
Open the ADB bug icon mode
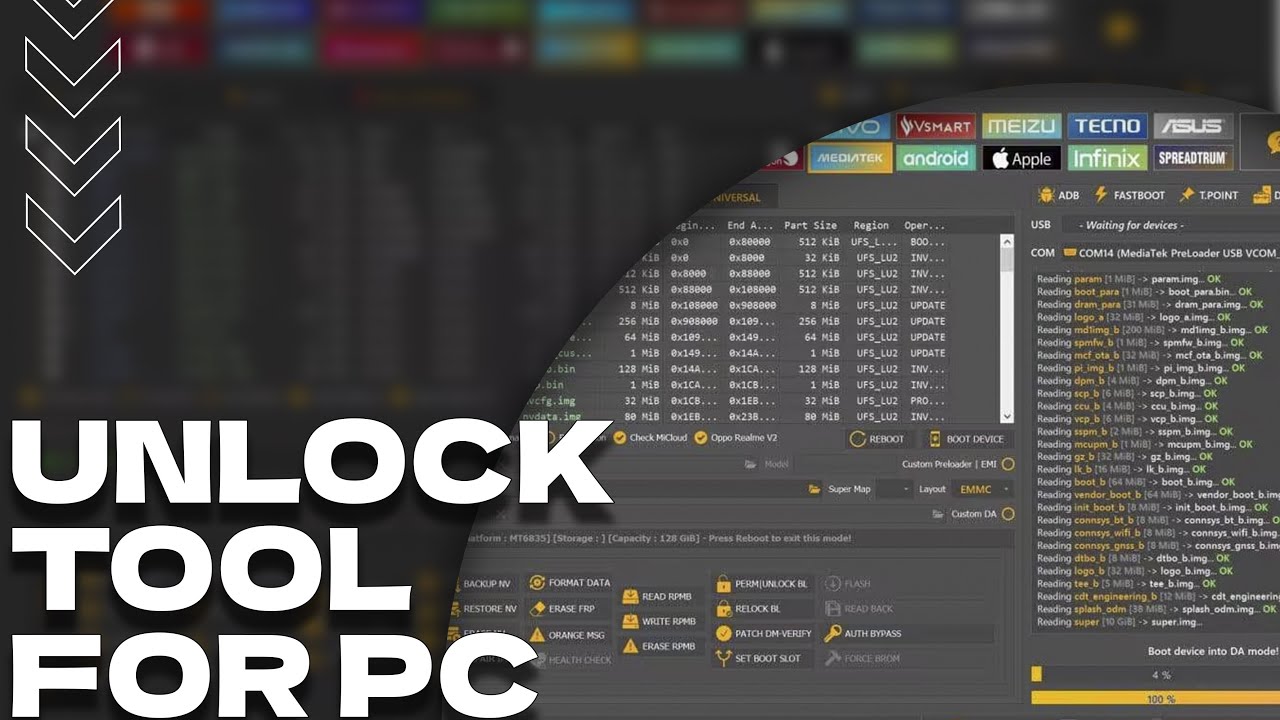(1059, 195)
